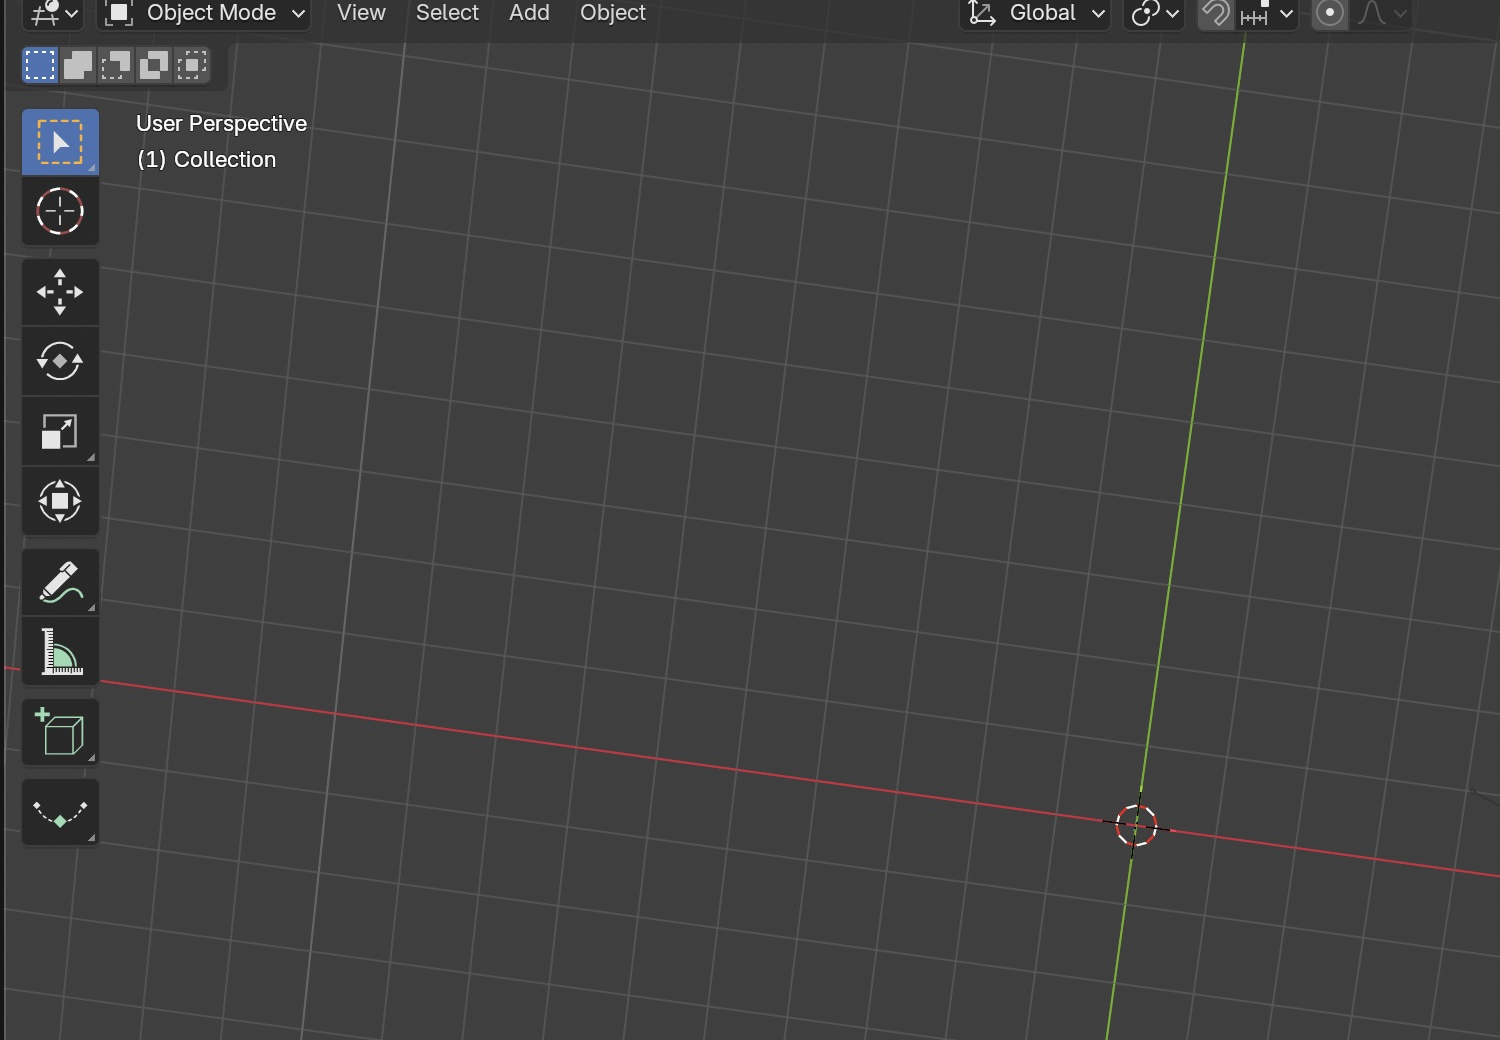This screenshot has height=1040, width=1500.
Task: Click the bottom curve tool in toolbar
Action: point(60,812)
